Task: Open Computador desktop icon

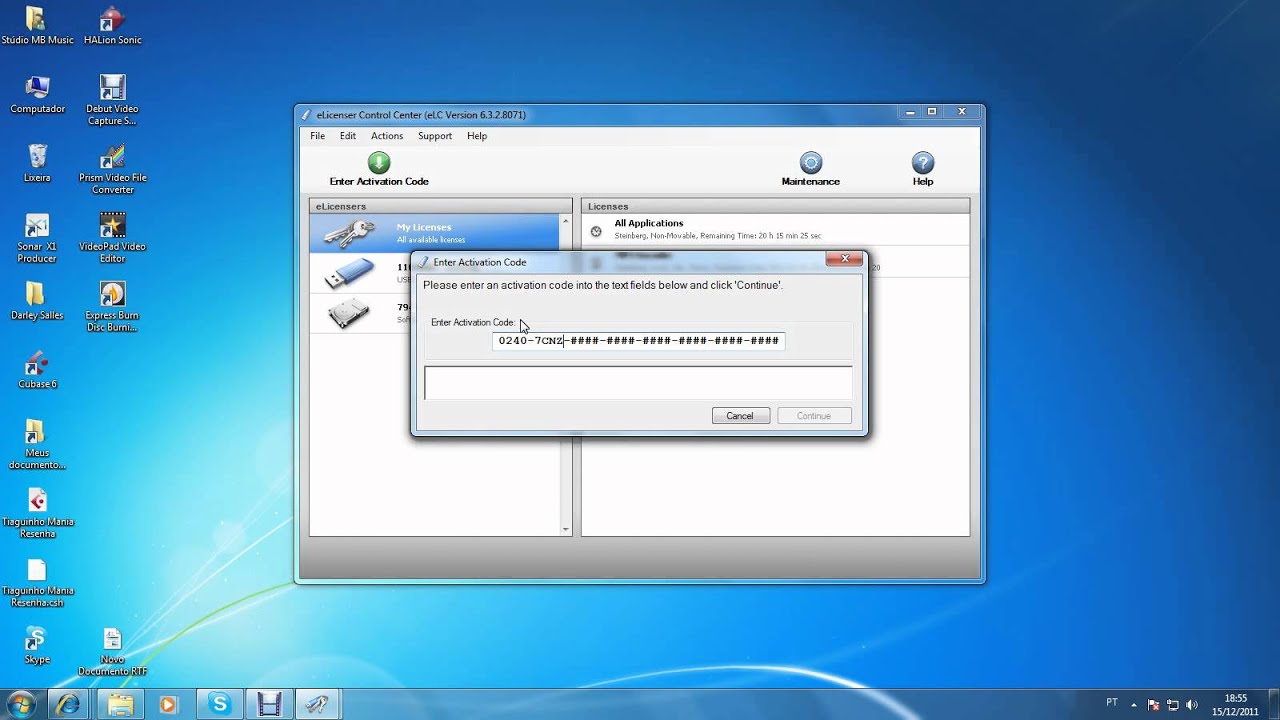Action: coord(37,95)
